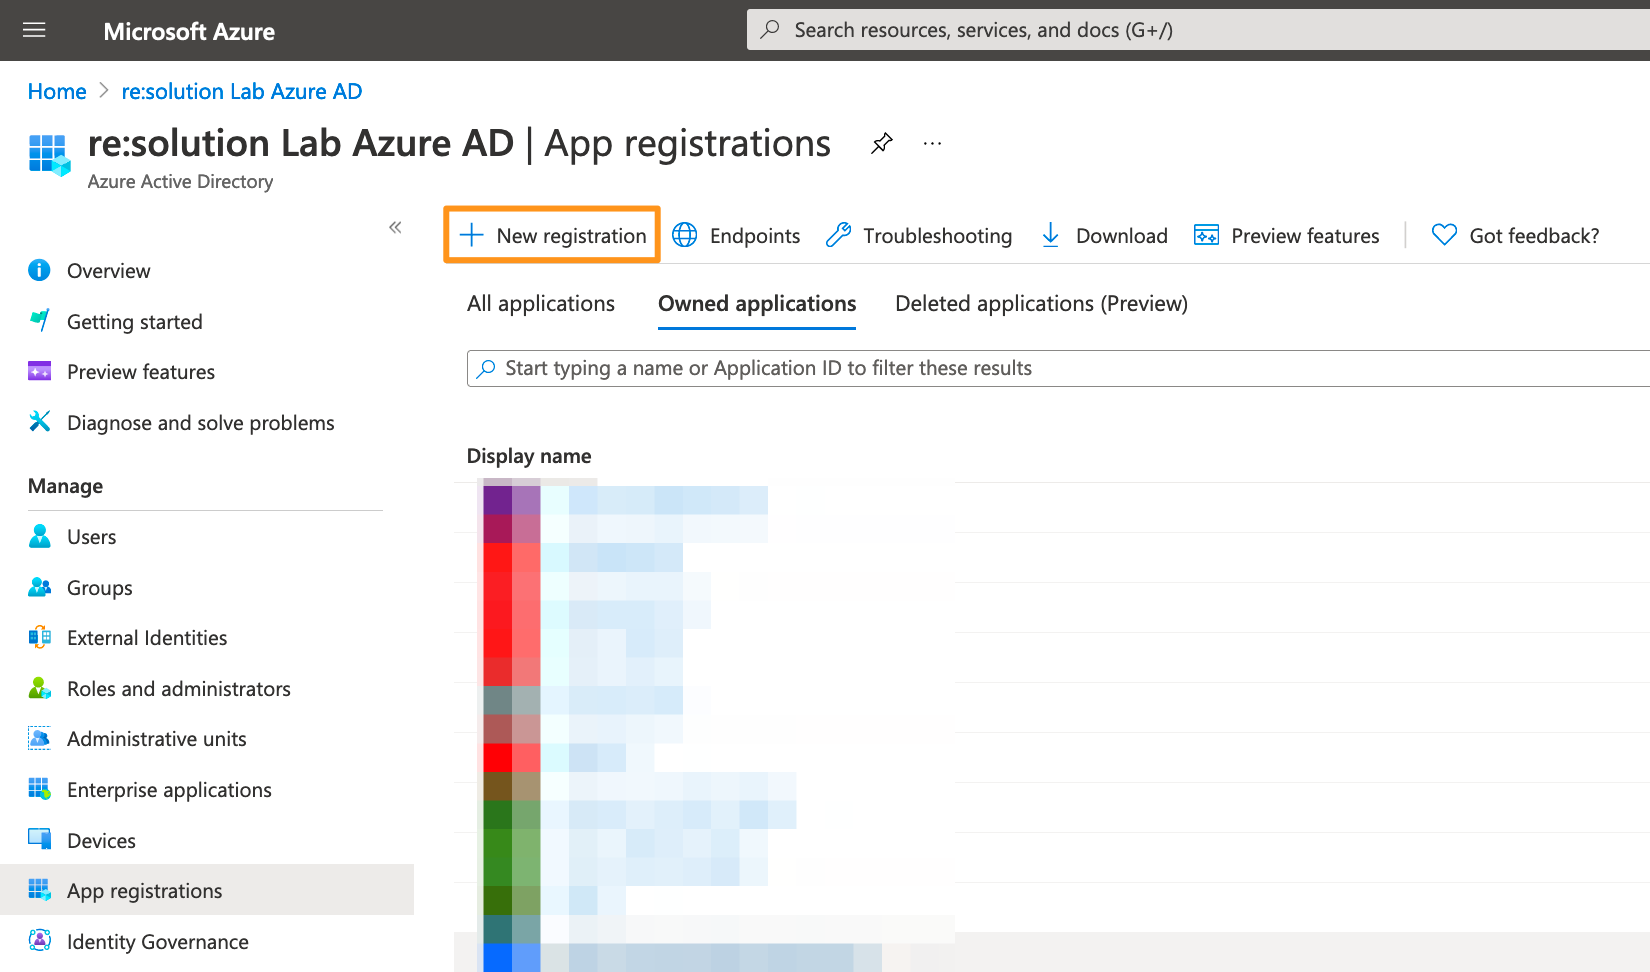
Task: Open Deleted applications (Preview) tab
Action: (x=1041, y=303)
